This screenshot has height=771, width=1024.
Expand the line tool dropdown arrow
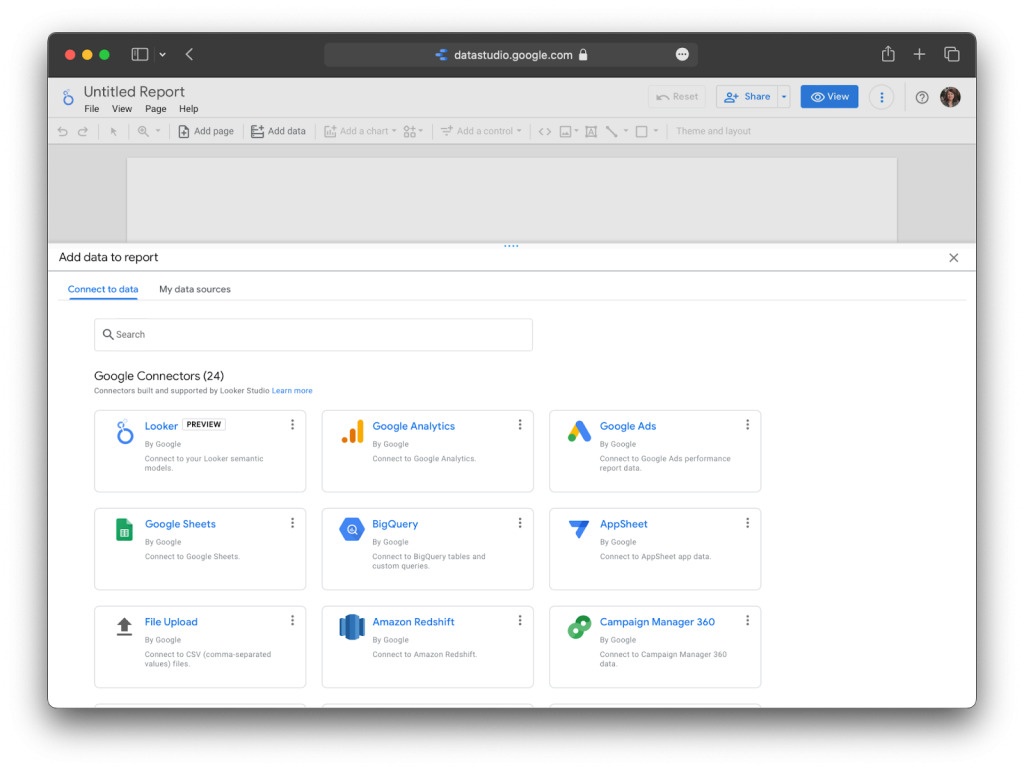(626, 131)
